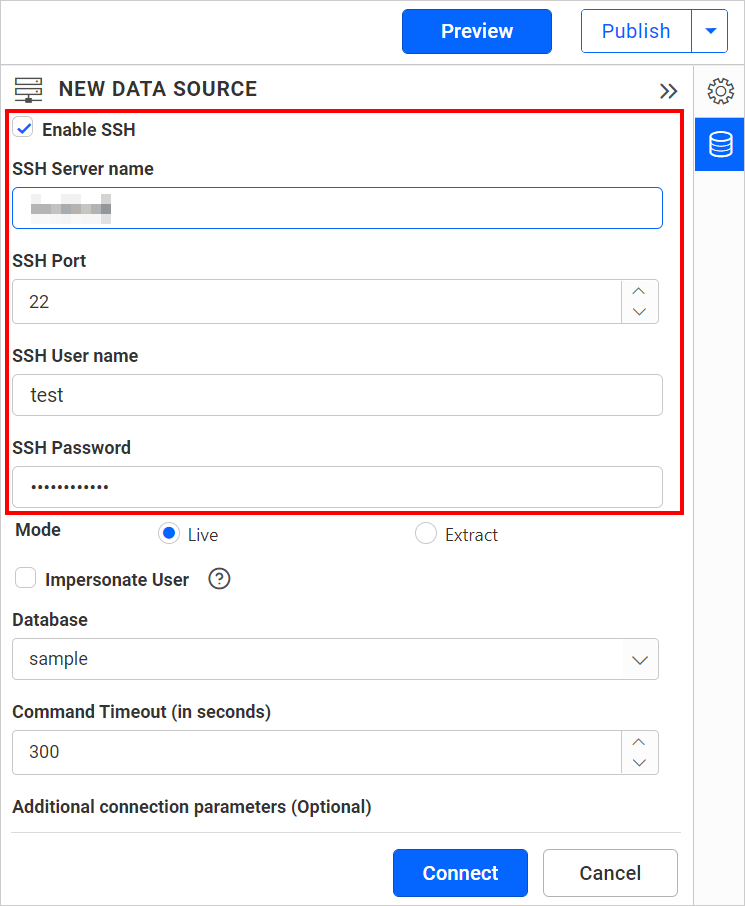This screenshot has width=745, height=906.
Task: Cancel the data source setup
Action: tap(610, 873)
